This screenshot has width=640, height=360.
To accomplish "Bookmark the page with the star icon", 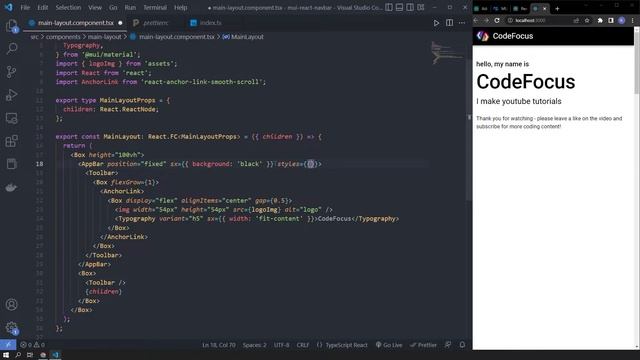I will click(587, 20).
